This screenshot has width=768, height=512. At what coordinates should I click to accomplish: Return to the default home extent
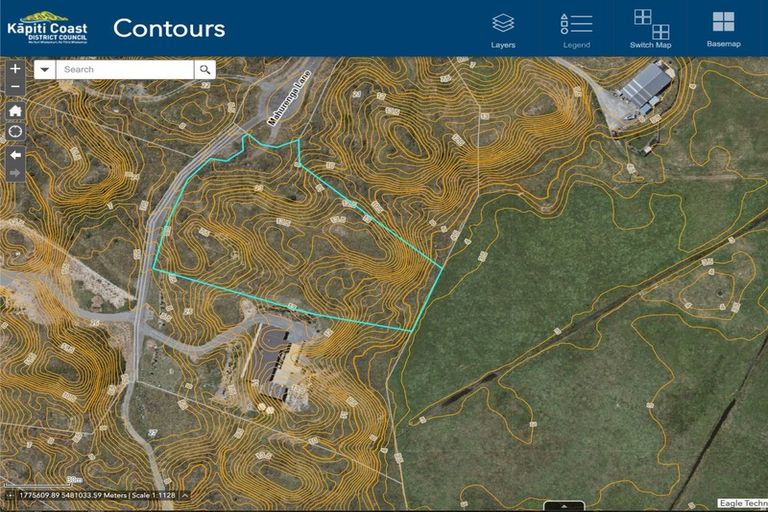(x=15, y=111)
